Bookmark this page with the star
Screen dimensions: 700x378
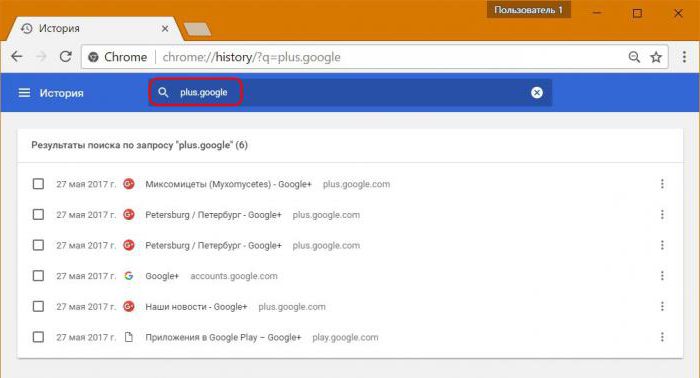point(656,57)
